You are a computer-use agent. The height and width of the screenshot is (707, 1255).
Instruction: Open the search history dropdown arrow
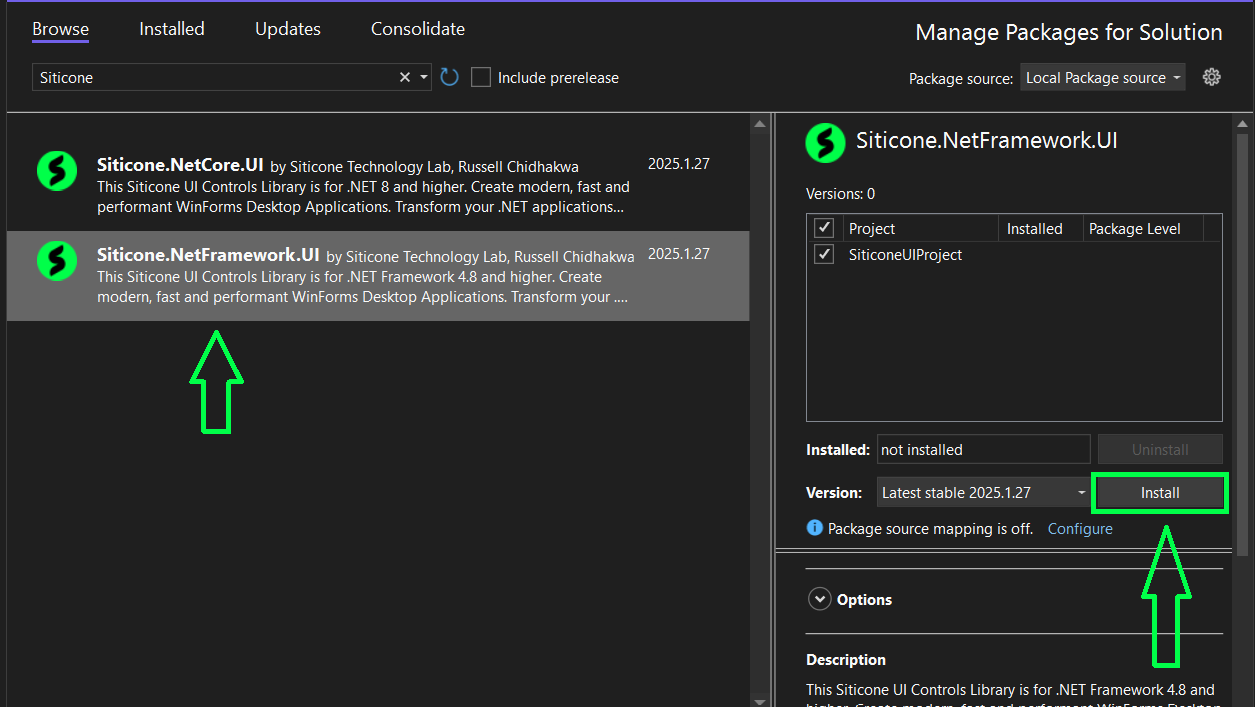click(x=424, y=77)
